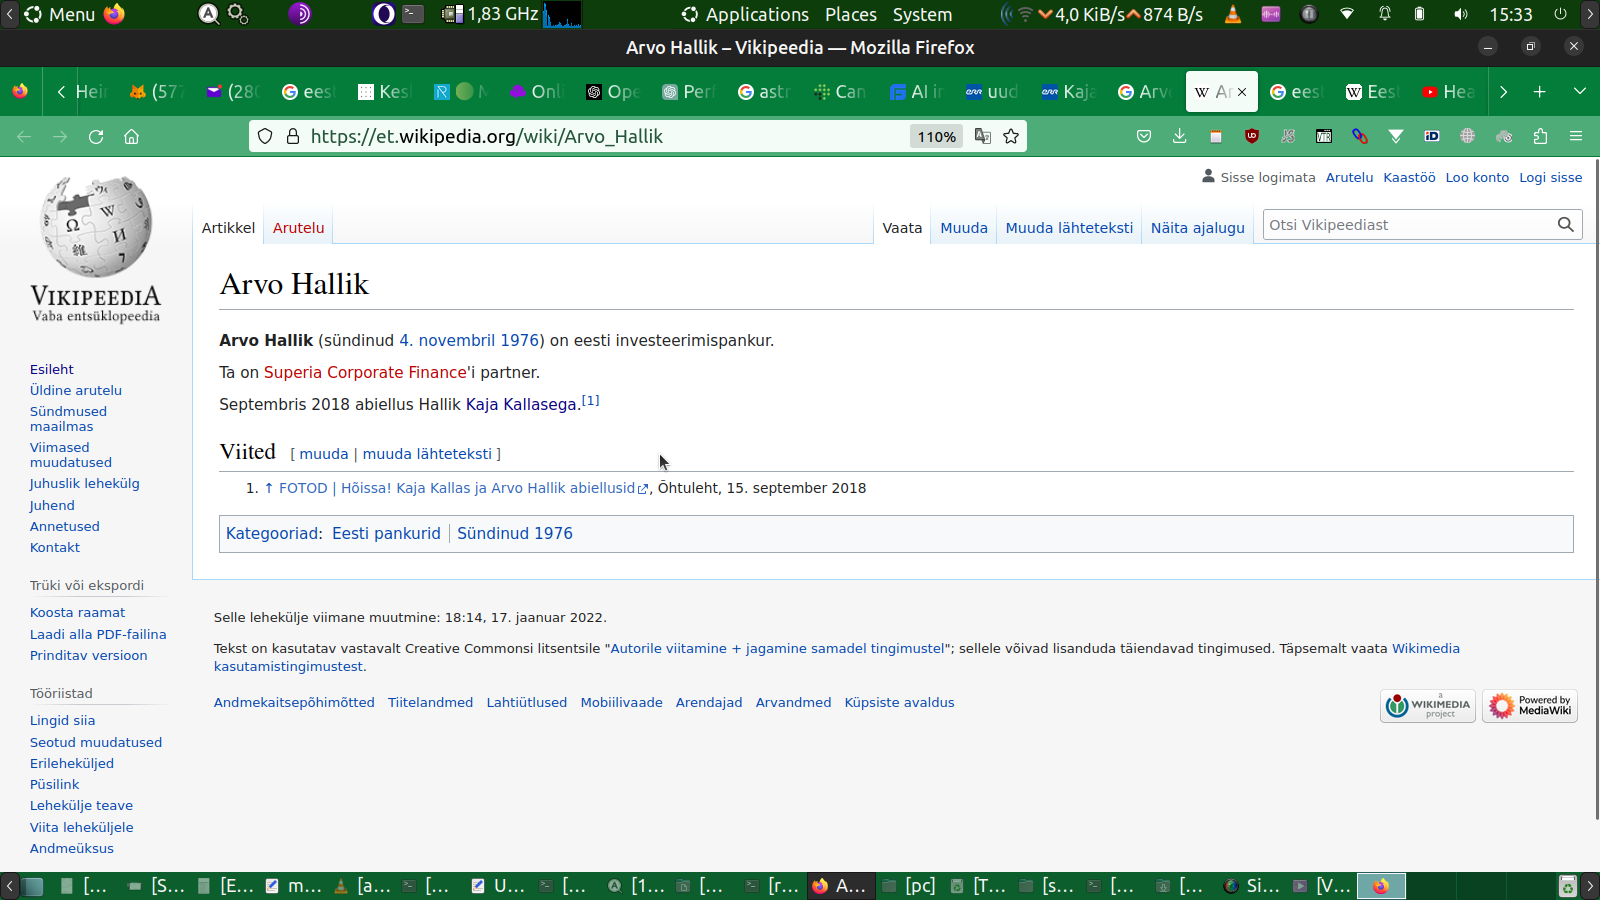The width and height of the screenshot is (1600, 900).
Task: Open the uBlock Origin extension icon
Action: 1251,137
